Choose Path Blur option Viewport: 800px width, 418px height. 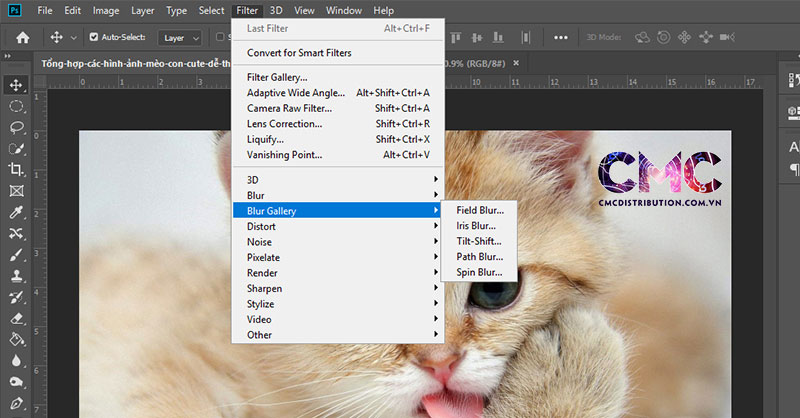[x=480, y=257]
